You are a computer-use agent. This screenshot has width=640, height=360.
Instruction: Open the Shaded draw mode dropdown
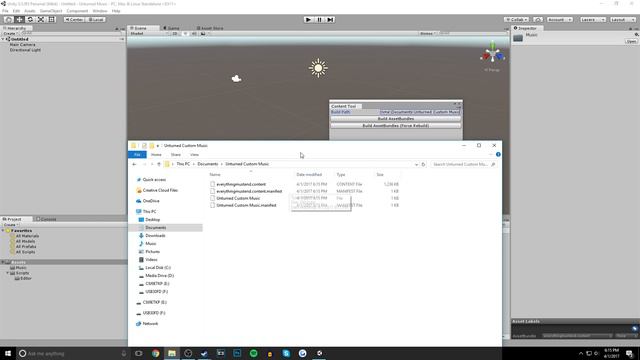coord(149,33)
